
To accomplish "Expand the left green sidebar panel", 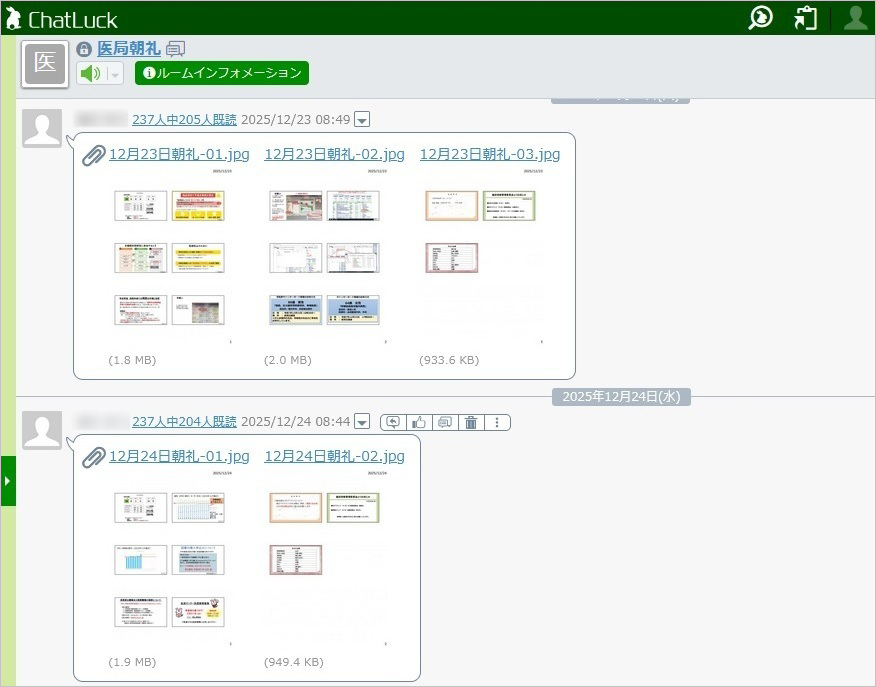I will coord(8,481).
